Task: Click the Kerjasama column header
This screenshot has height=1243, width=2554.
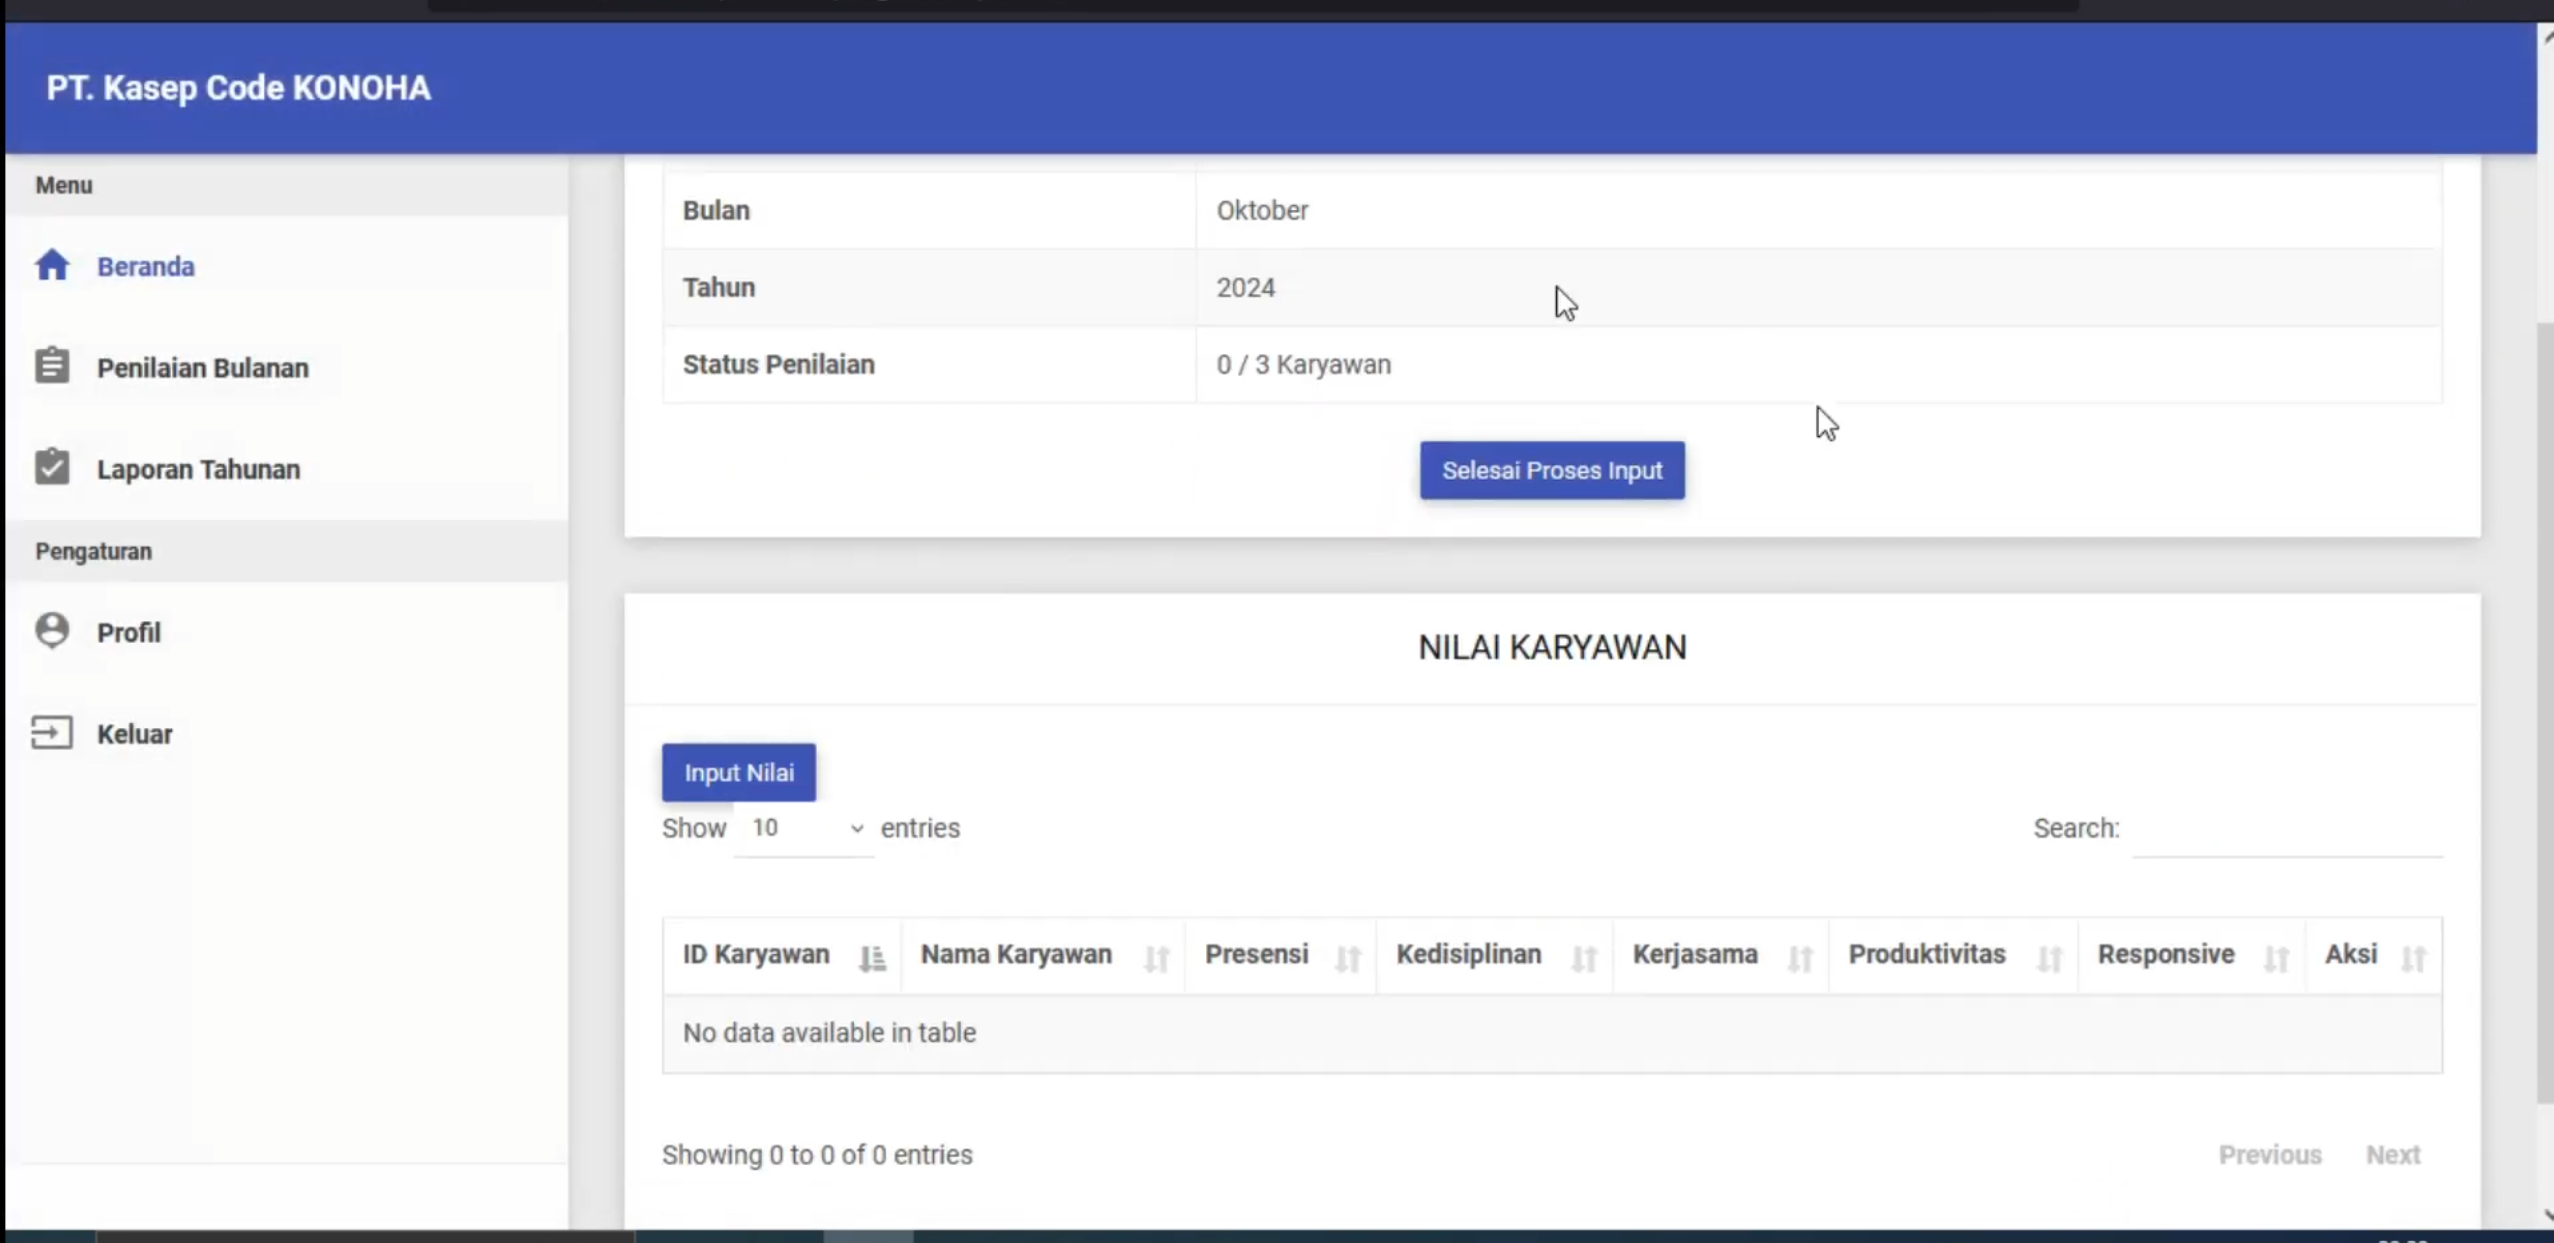Action: click(1721, 955)
